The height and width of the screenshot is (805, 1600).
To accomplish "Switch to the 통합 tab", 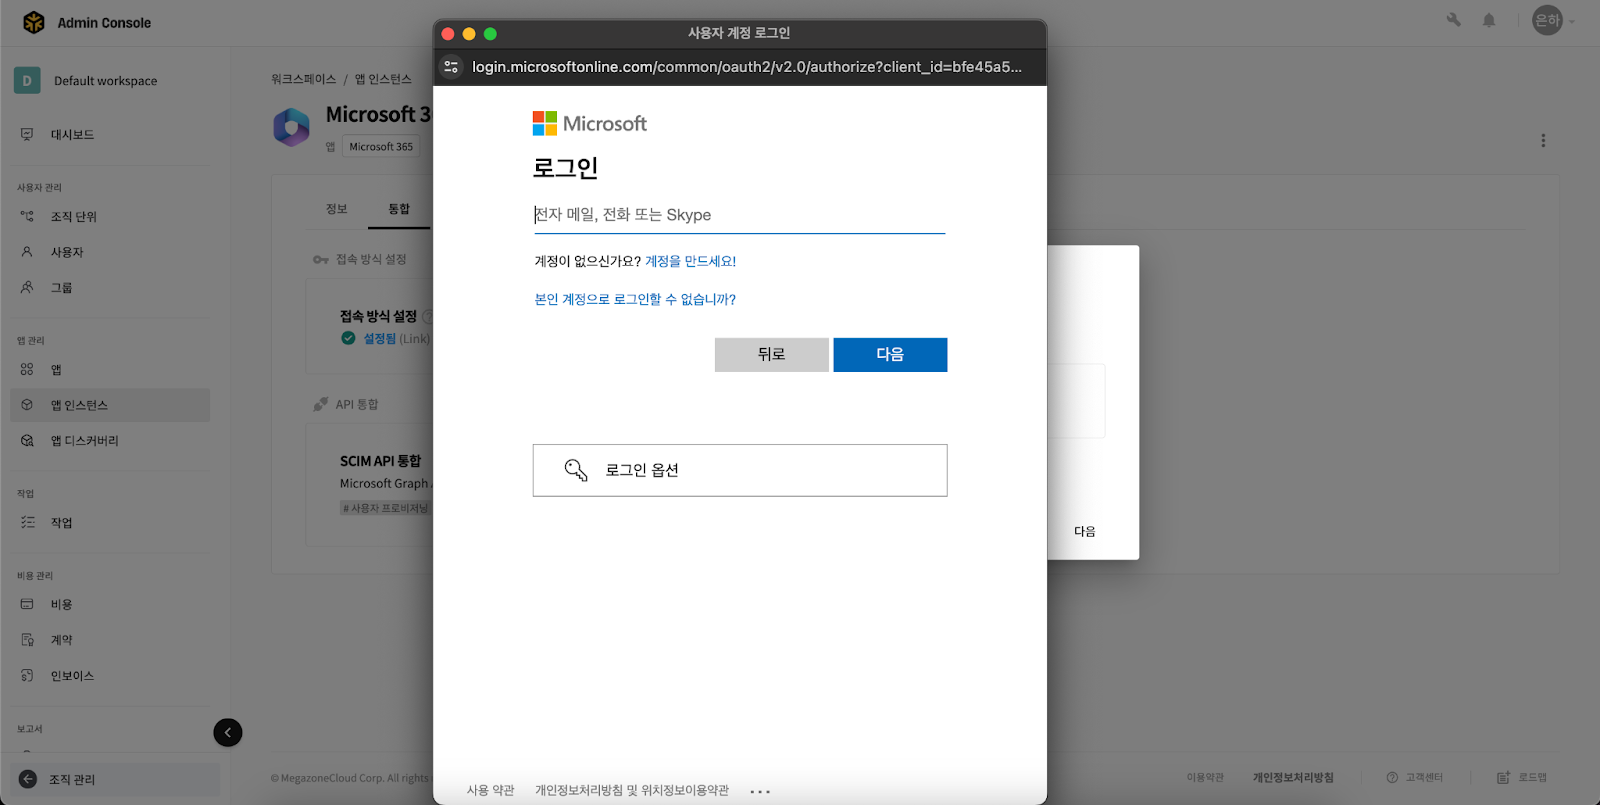I will 399,209.
